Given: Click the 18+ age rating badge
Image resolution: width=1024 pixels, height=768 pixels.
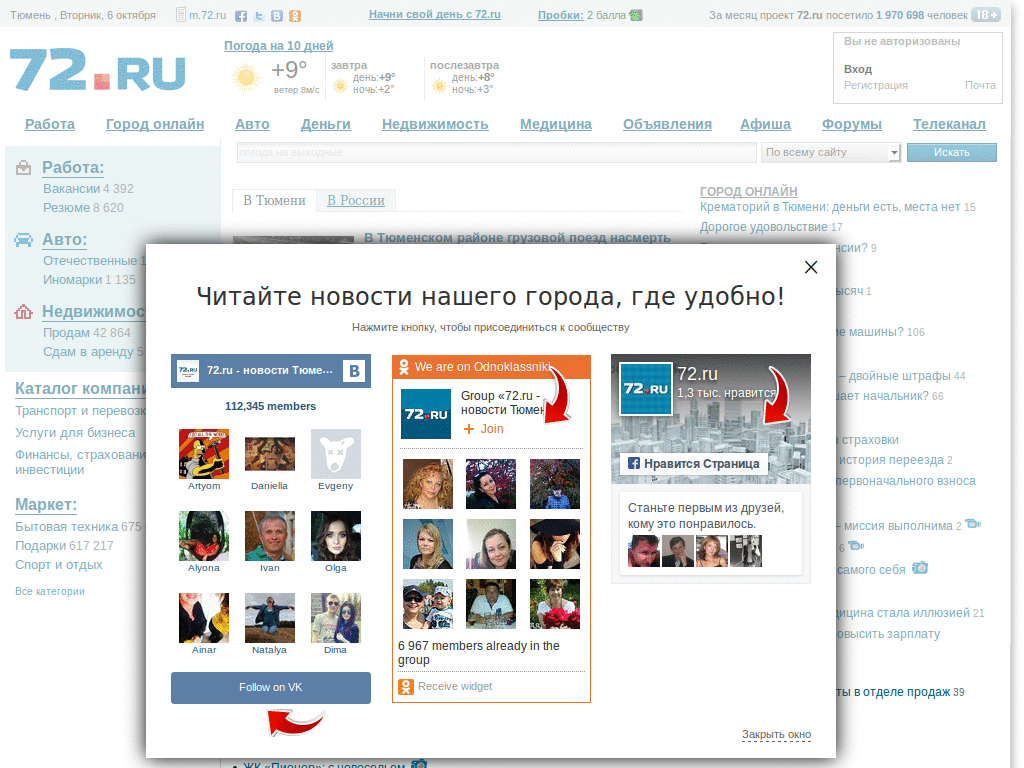Looking at the screenshot, I should pyautogui.click(x=985, y=14).
